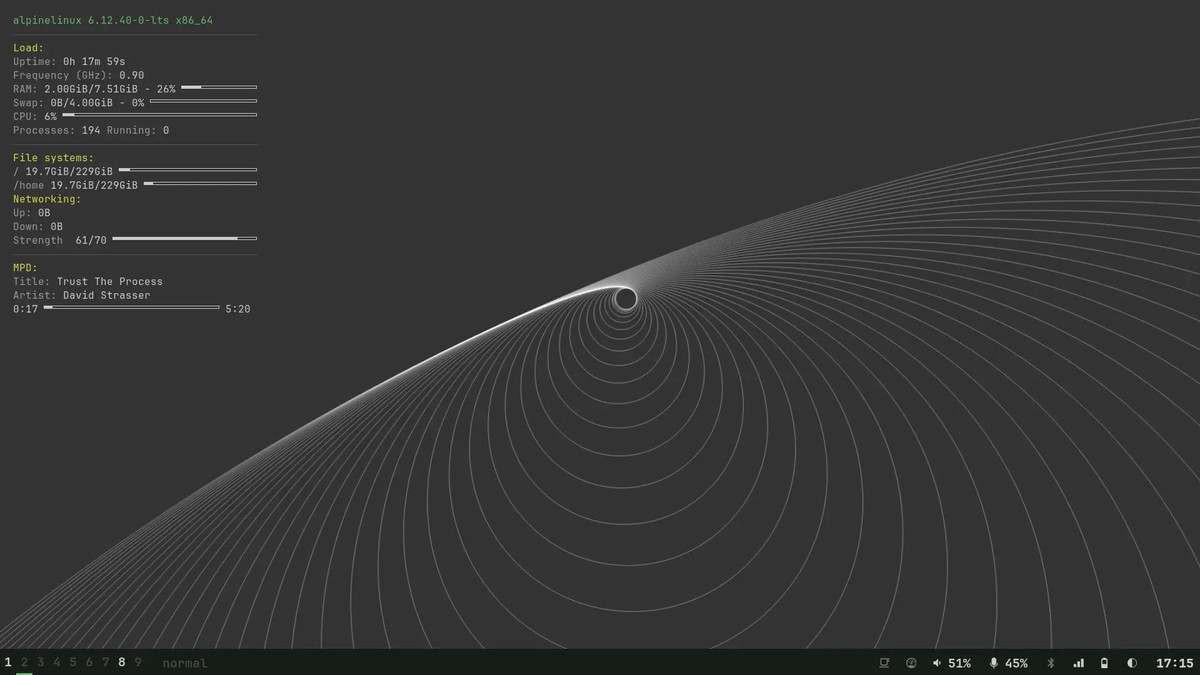Switch to workspace tag 9

[x=138, y=662]
